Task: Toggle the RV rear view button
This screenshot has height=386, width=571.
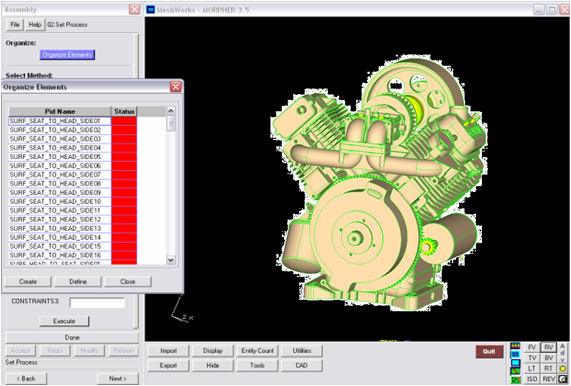Action: tap(549, 347)
